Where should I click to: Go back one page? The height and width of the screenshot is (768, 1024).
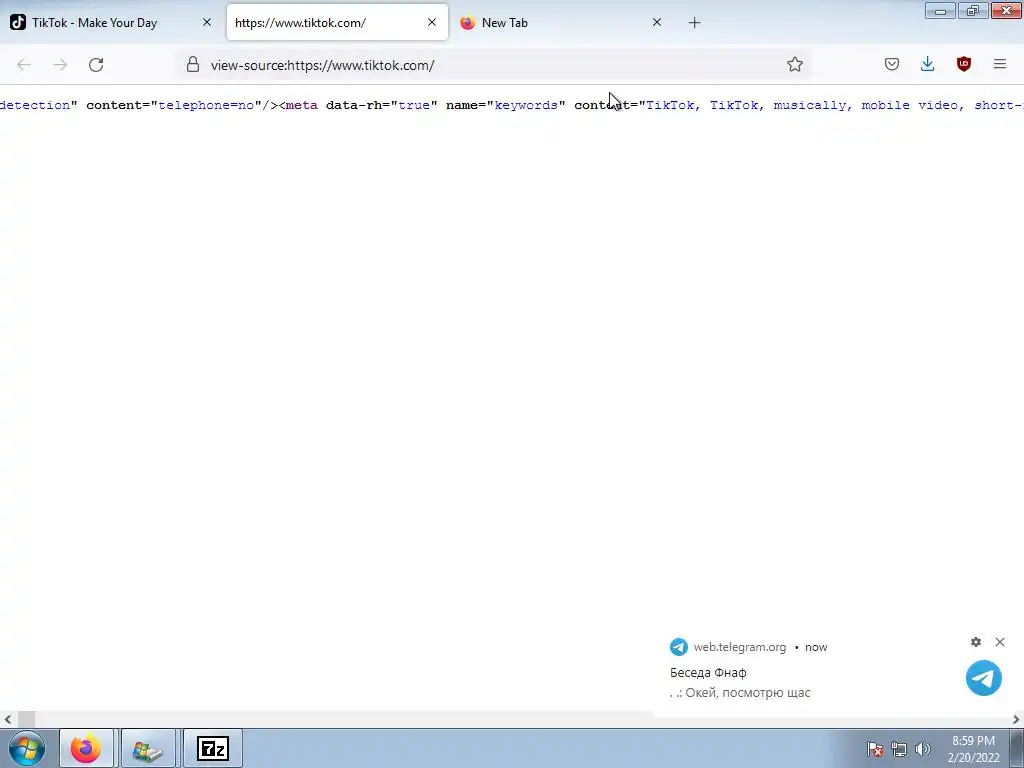tap(24, 65)
